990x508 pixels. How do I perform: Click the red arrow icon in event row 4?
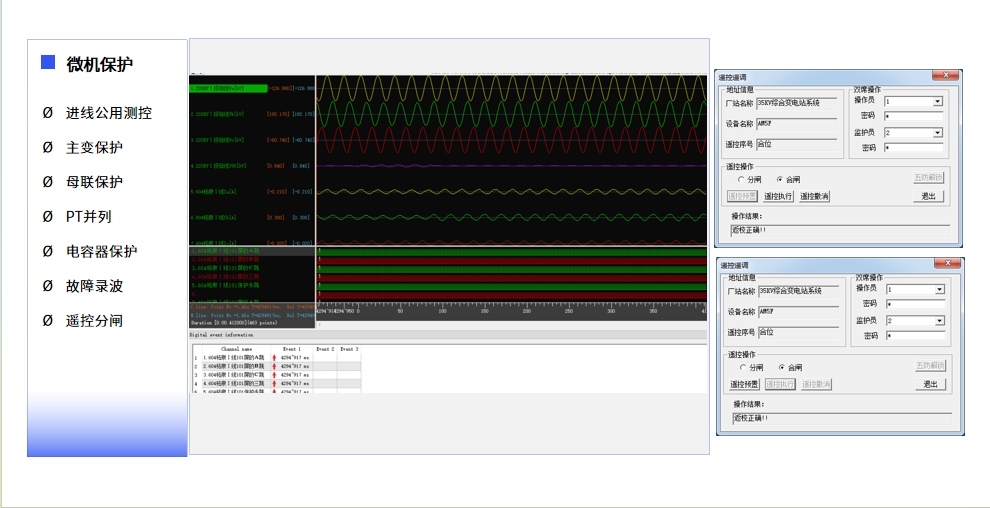pyautogui.click(x=274, y=383)
